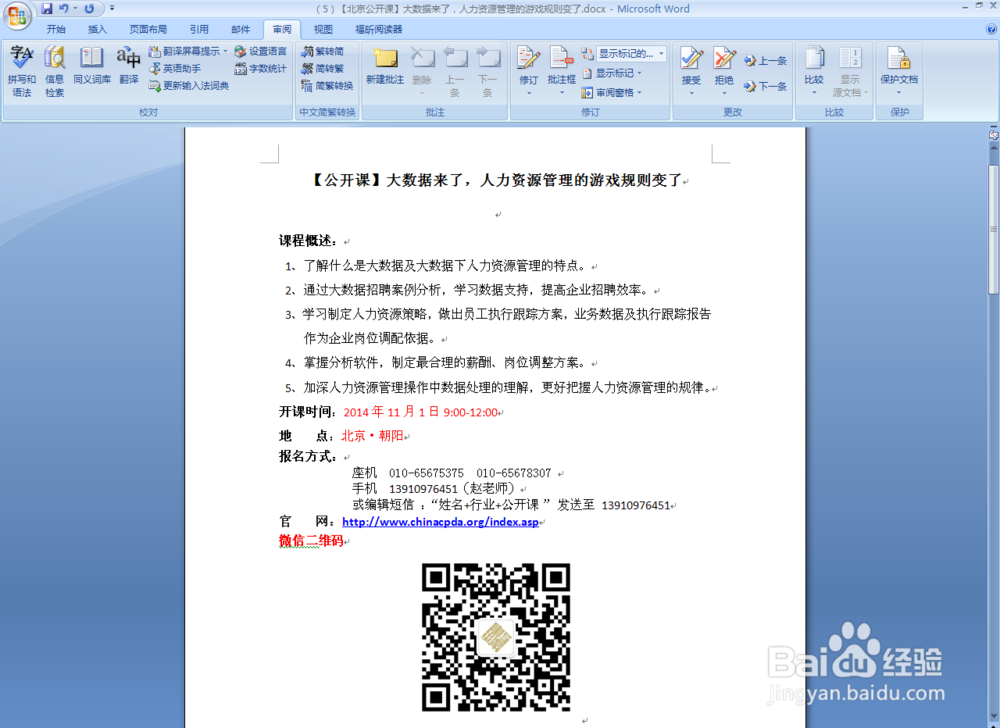1000x728 pixels.
Task: Click the 修订 track changes icon
Action: tap(528, 59)
